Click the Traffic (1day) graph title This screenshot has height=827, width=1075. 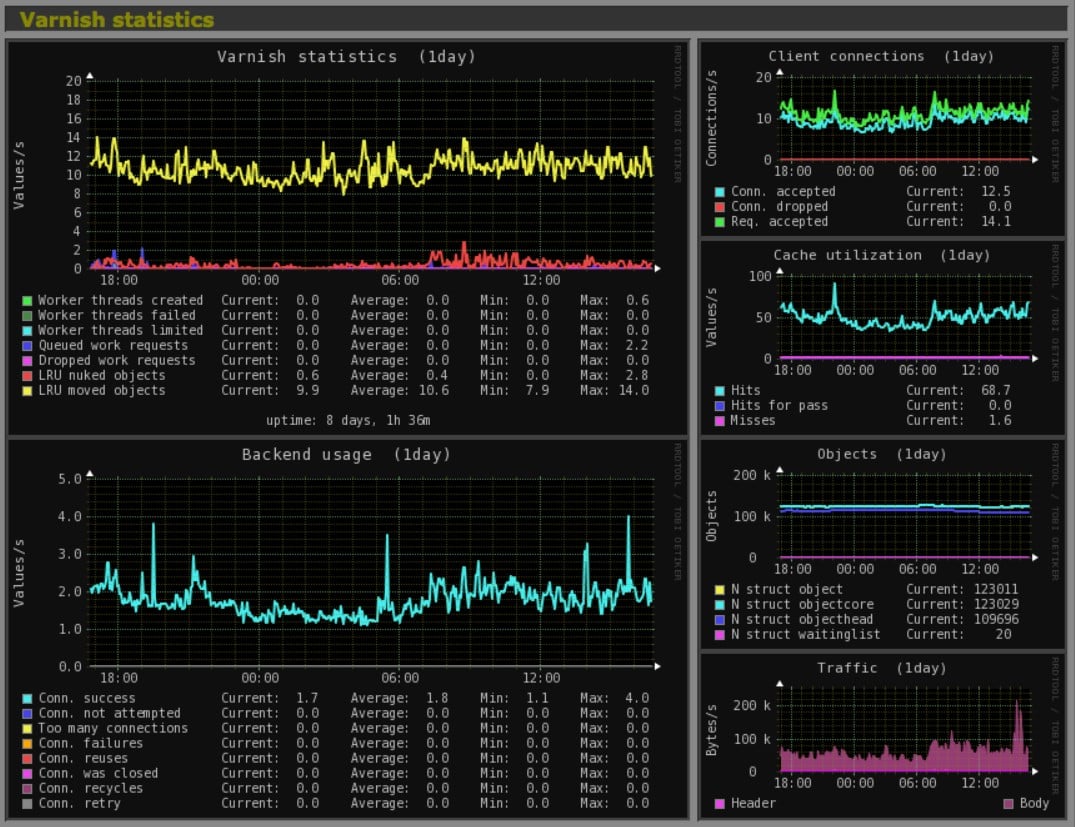click(x=882, y=668)
